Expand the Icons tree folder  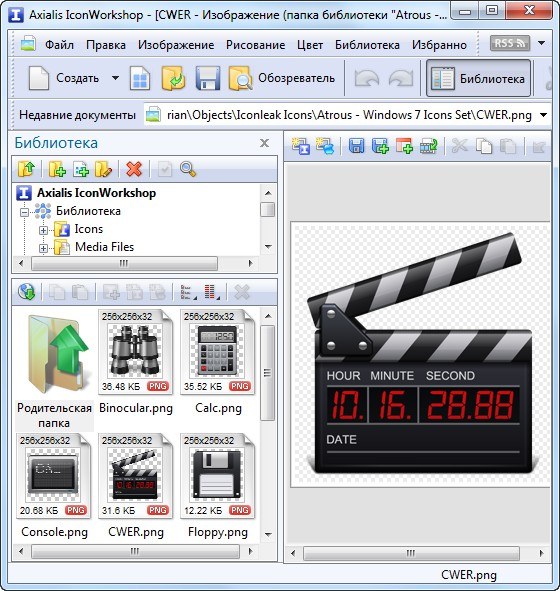pyautogui.click(x=43, y=230)
